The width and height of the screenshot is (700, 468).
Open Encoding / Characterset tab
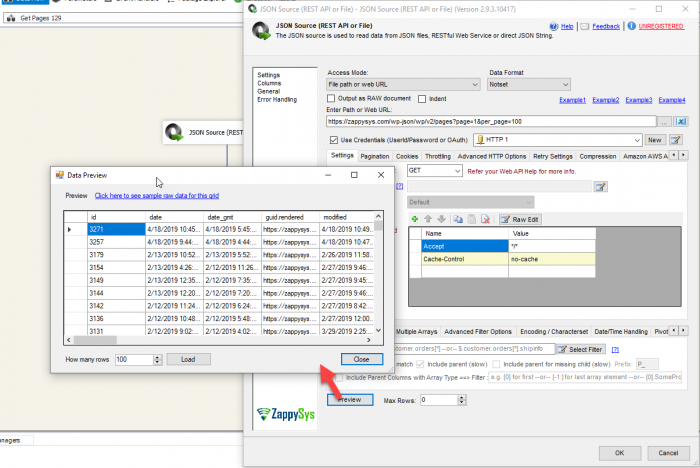tap(554, 331)
